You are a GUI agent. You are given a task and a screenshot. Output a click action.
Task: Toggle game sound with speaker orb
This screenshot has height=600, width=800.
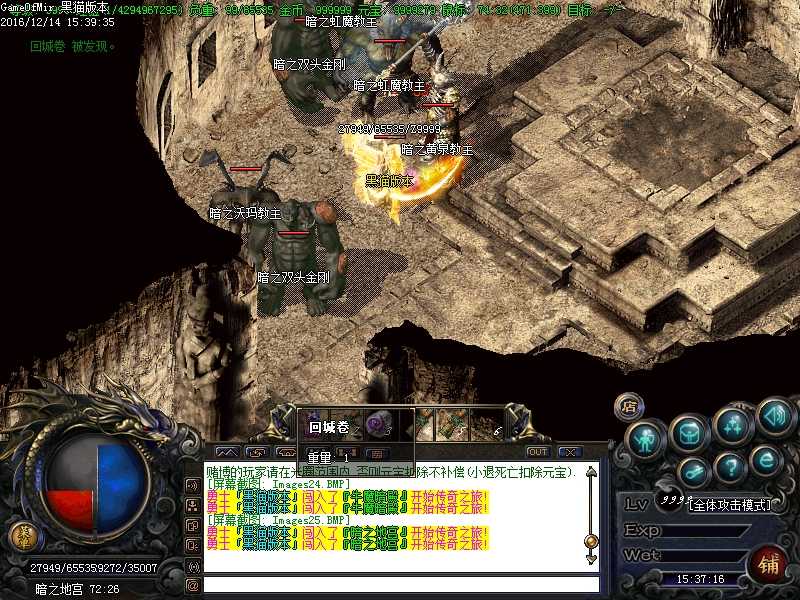(x=775, y=417)
